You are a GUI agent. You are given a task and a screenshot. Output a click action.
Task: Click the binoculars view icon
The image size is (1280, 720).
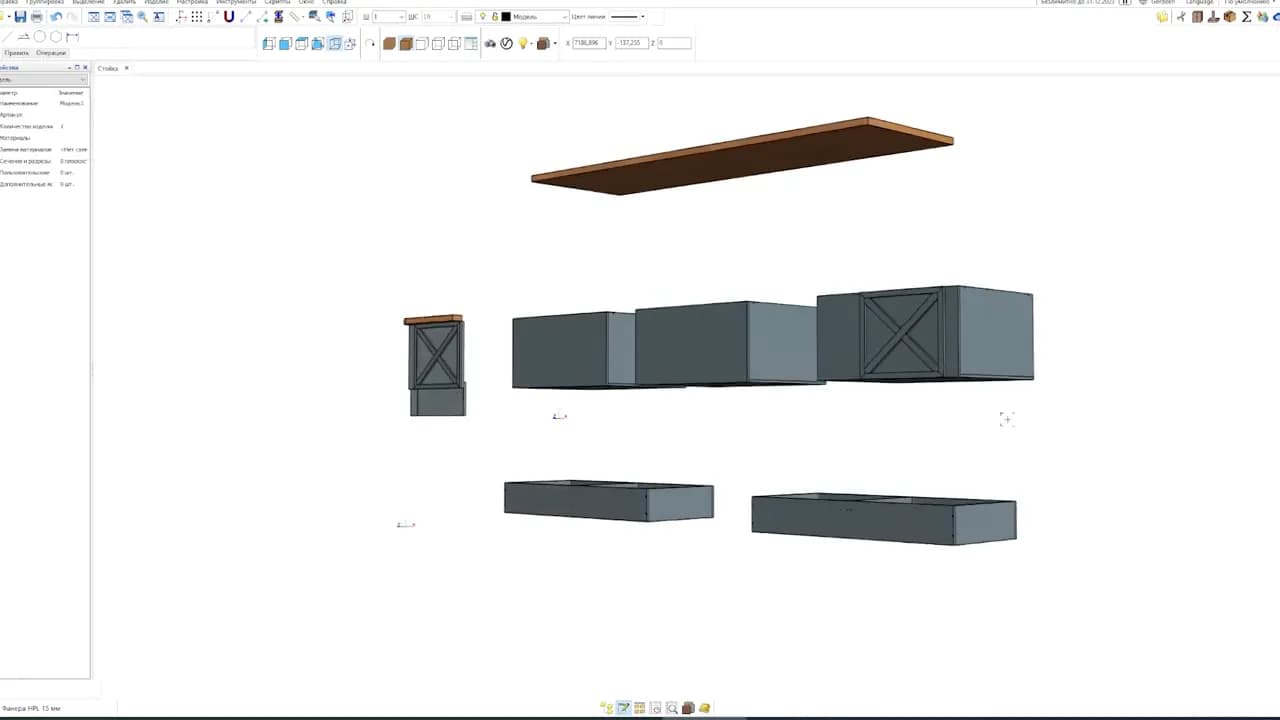[490, 44]
